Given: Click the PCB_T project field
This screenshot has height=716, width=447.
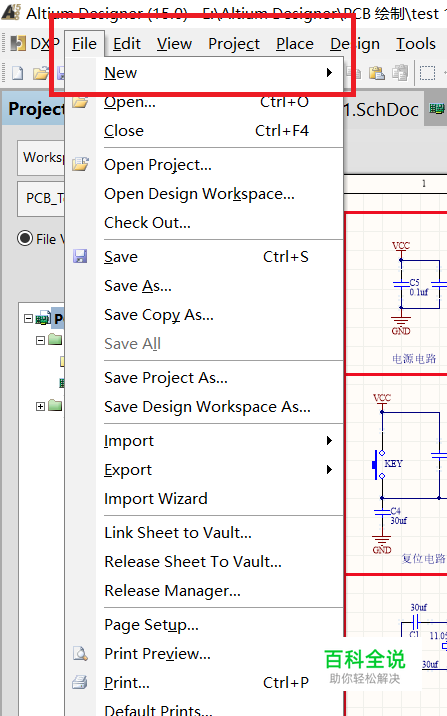Looking at the screenshot, I should [x=41, y=199].
